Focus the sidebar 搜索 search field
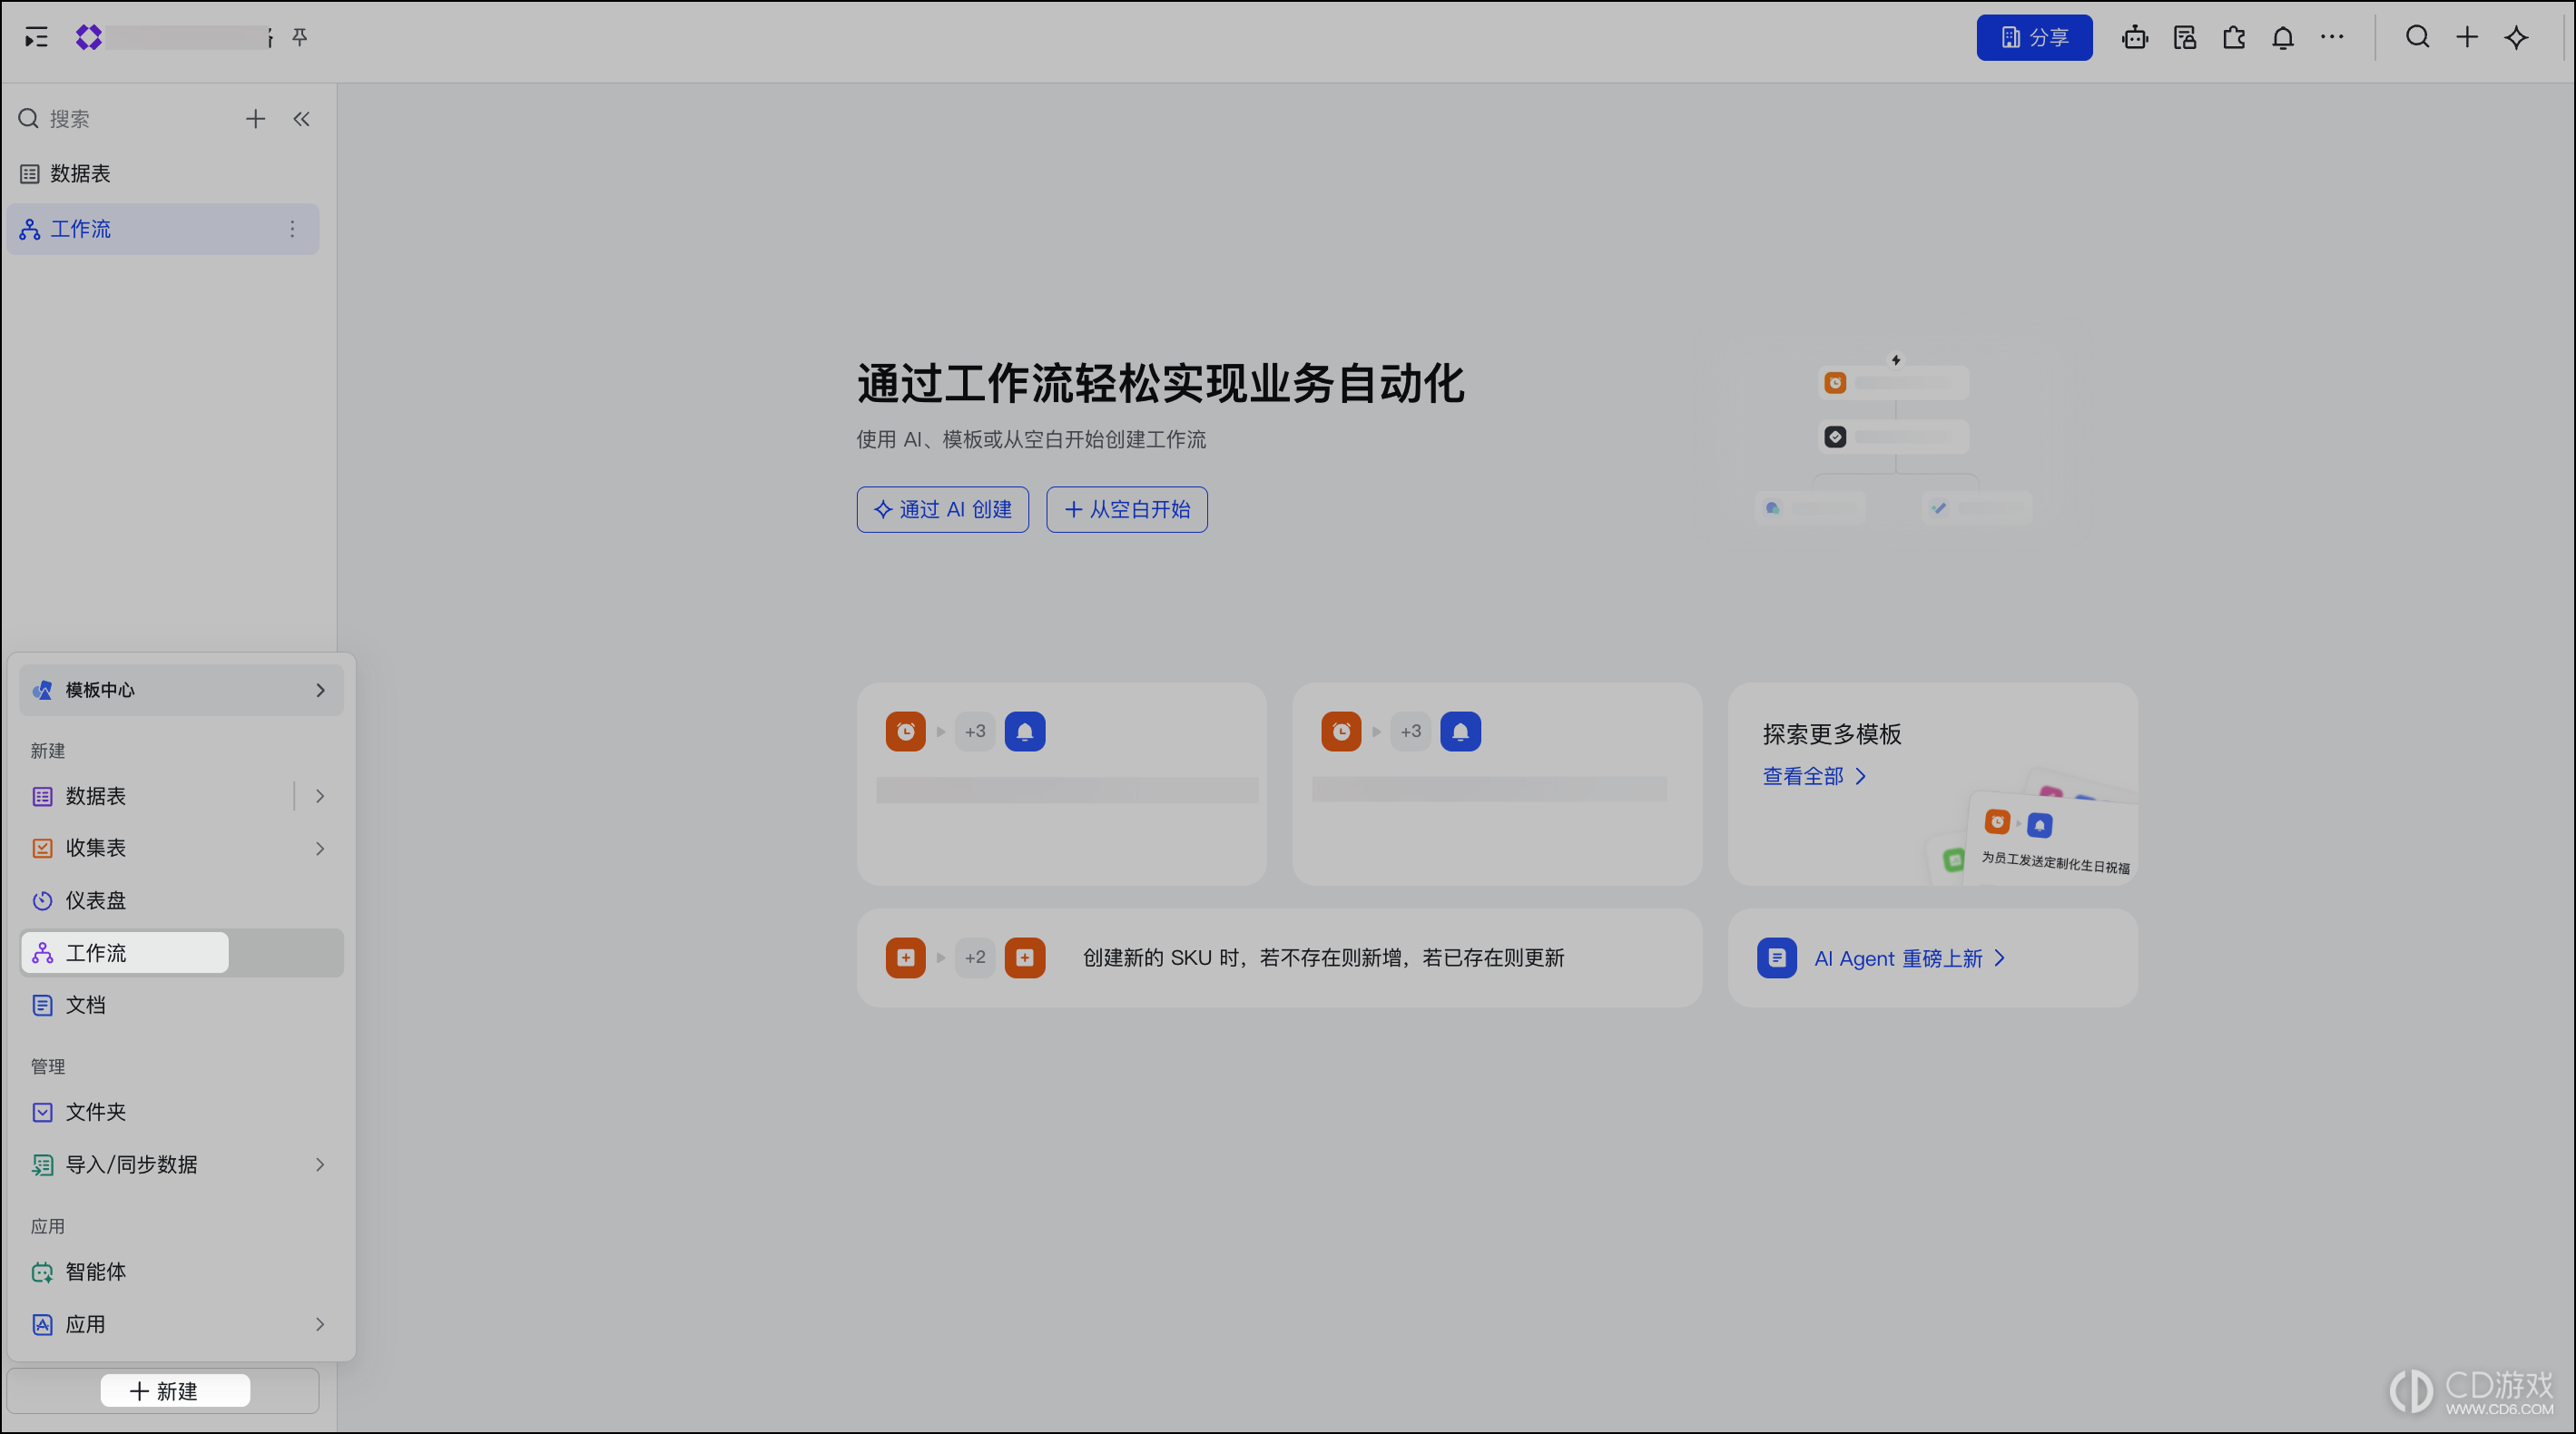 point(120,119)
